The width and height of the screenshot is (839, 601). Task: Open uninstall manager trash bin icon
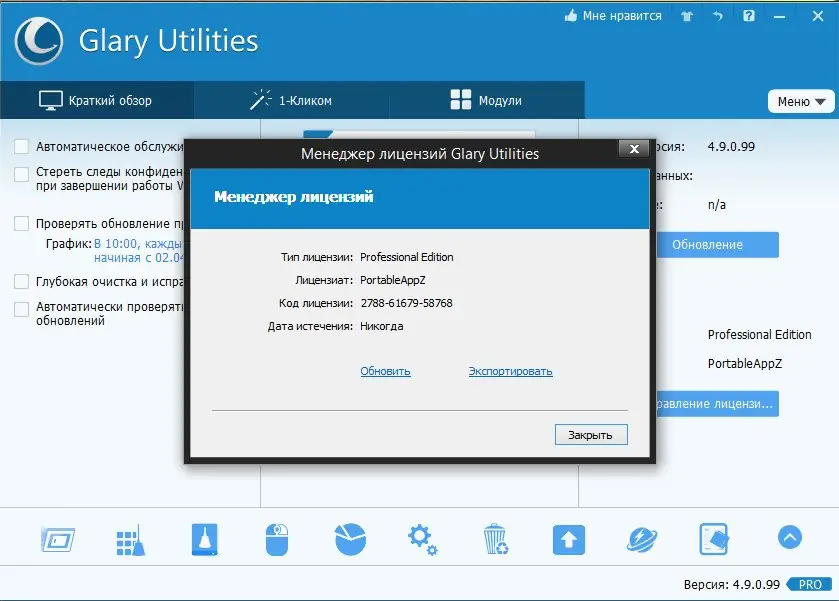click(x=495, y=539)
